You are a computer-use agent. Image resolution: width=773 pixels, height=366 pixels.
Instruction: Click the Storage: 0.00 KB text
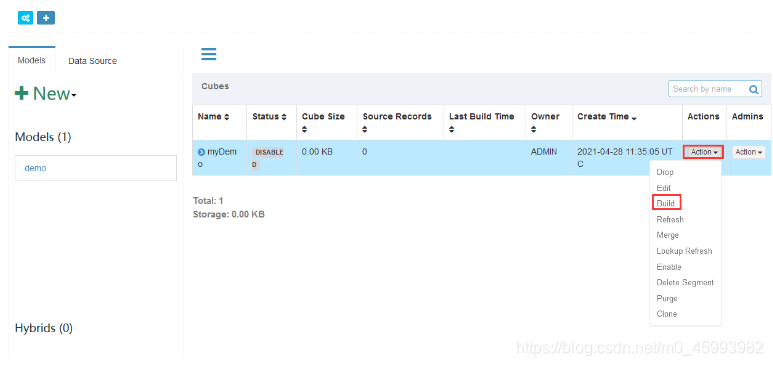(229, 215)
